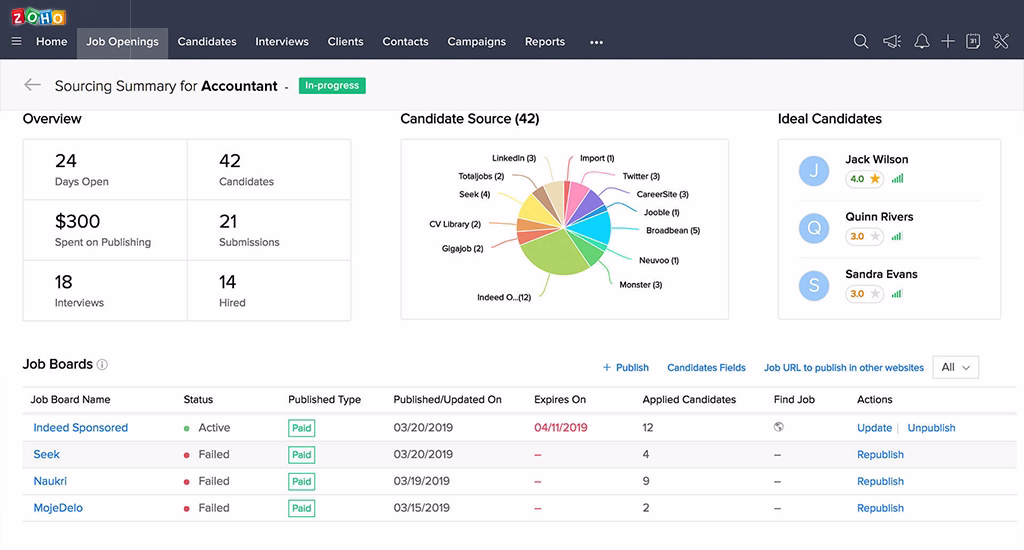Open the Clients tab
Image resolution: width=1024 pixels, height=550 pixels.
pyautogui.click(x=345, y=42)
